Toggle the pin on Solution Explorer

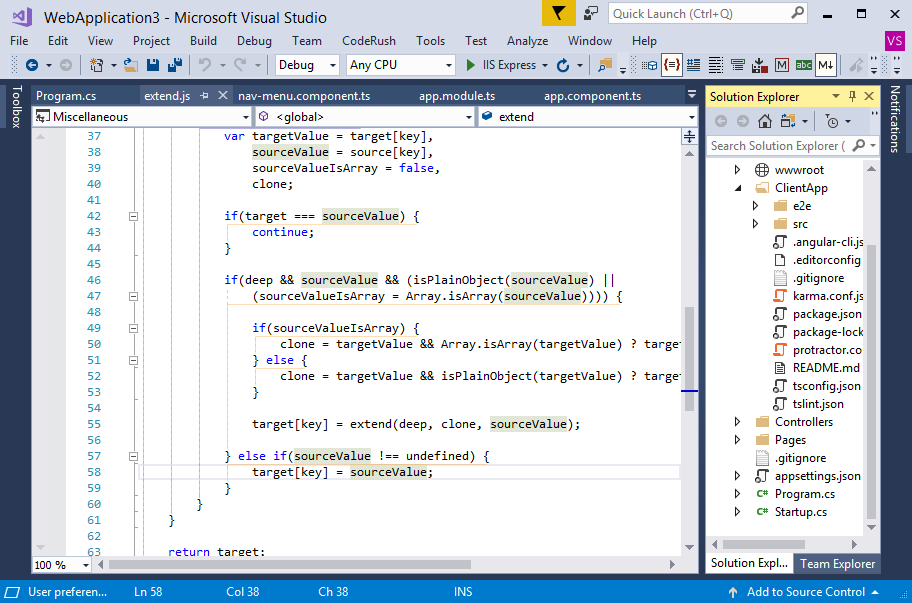coord(852,97)
